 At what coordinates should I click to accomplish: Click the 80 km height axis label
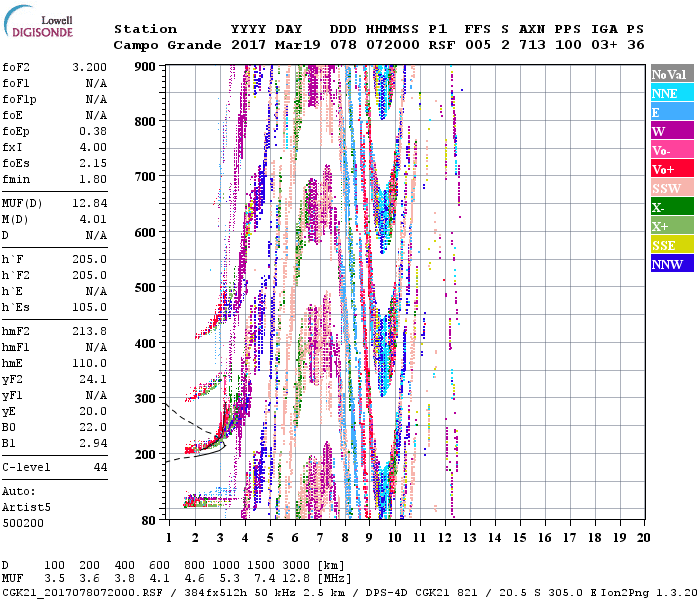149,521
